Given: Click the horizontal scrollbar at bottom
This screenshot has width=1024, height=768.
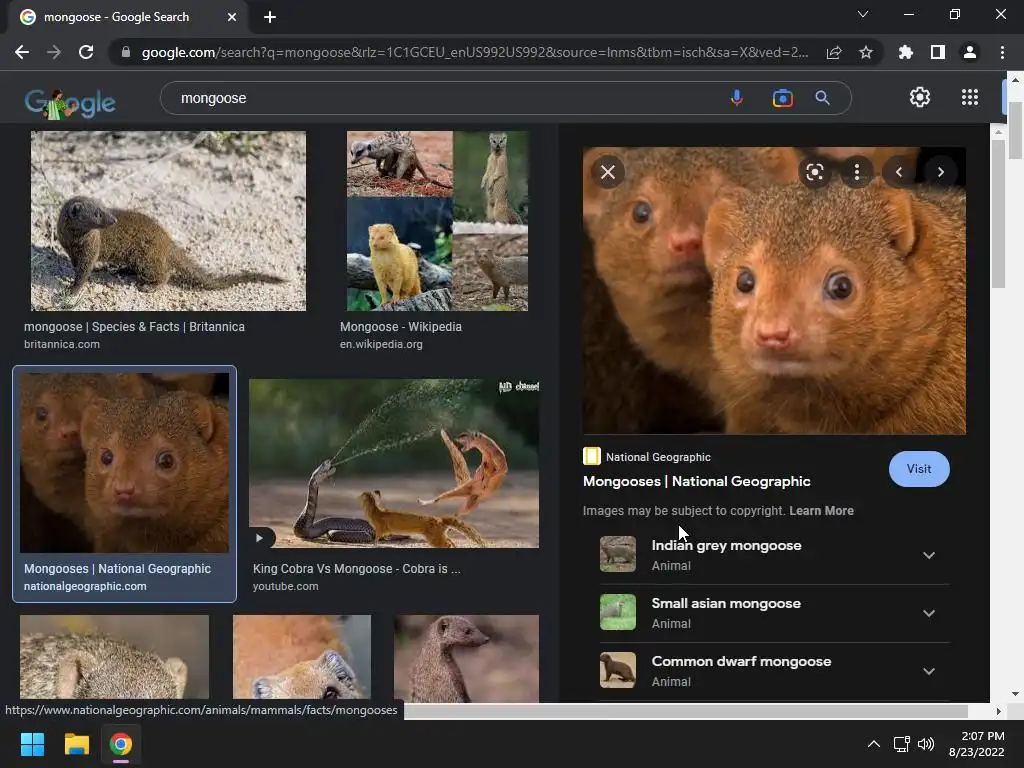Looking at the screenshot, I should (x=686, y=711).
